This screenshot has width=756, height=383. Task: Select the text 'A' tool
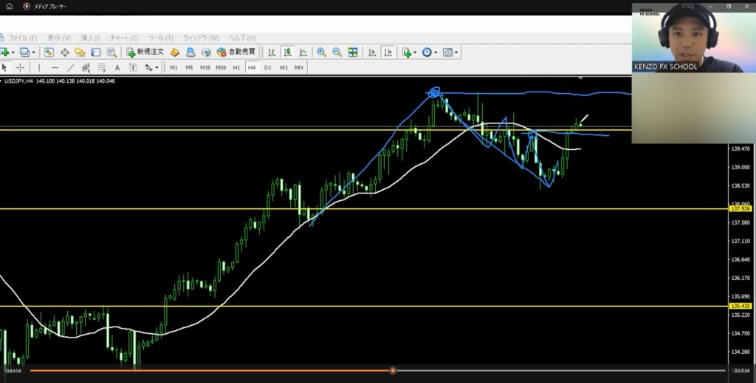(117, 68)
